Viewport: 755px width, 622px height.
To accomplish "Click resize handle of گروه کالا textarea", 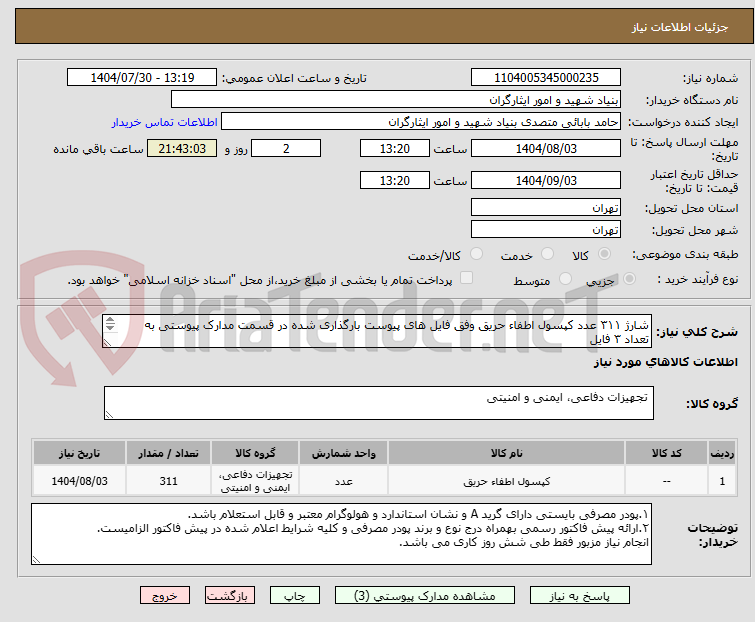I will click(109, 415).
